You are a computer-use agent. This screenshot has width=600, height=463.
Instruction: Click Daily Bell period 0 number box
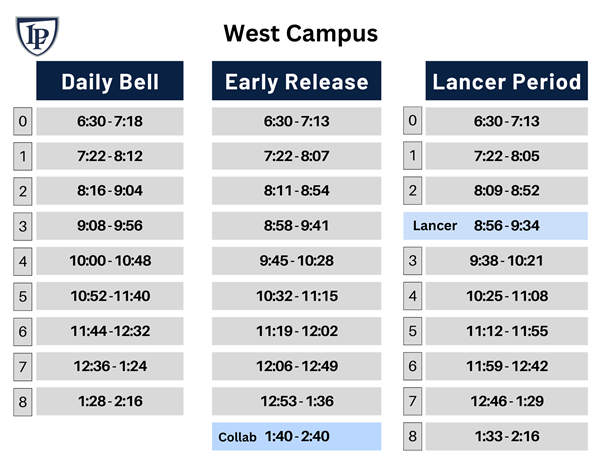pyautogui.click(x=23, y=121)
